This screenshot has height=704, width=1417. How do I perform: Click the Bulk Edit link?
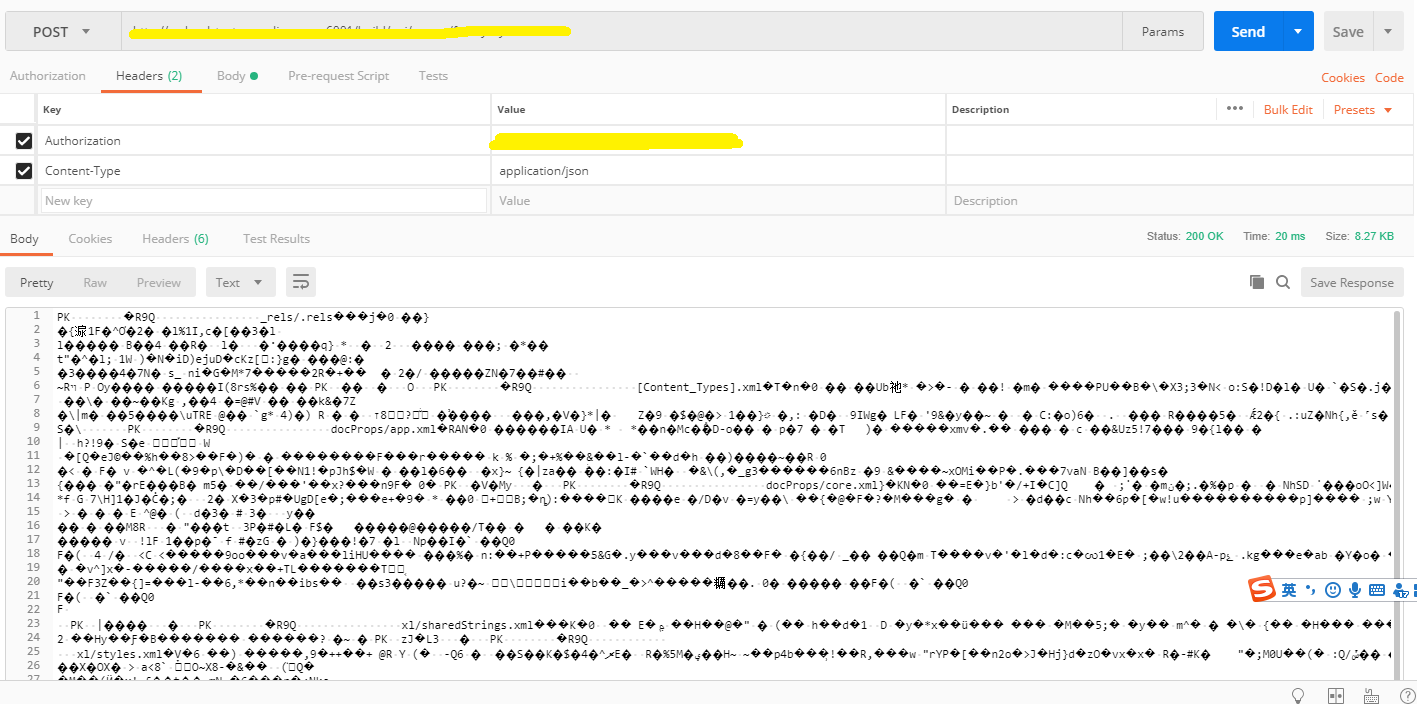(x=1288, y=110)
